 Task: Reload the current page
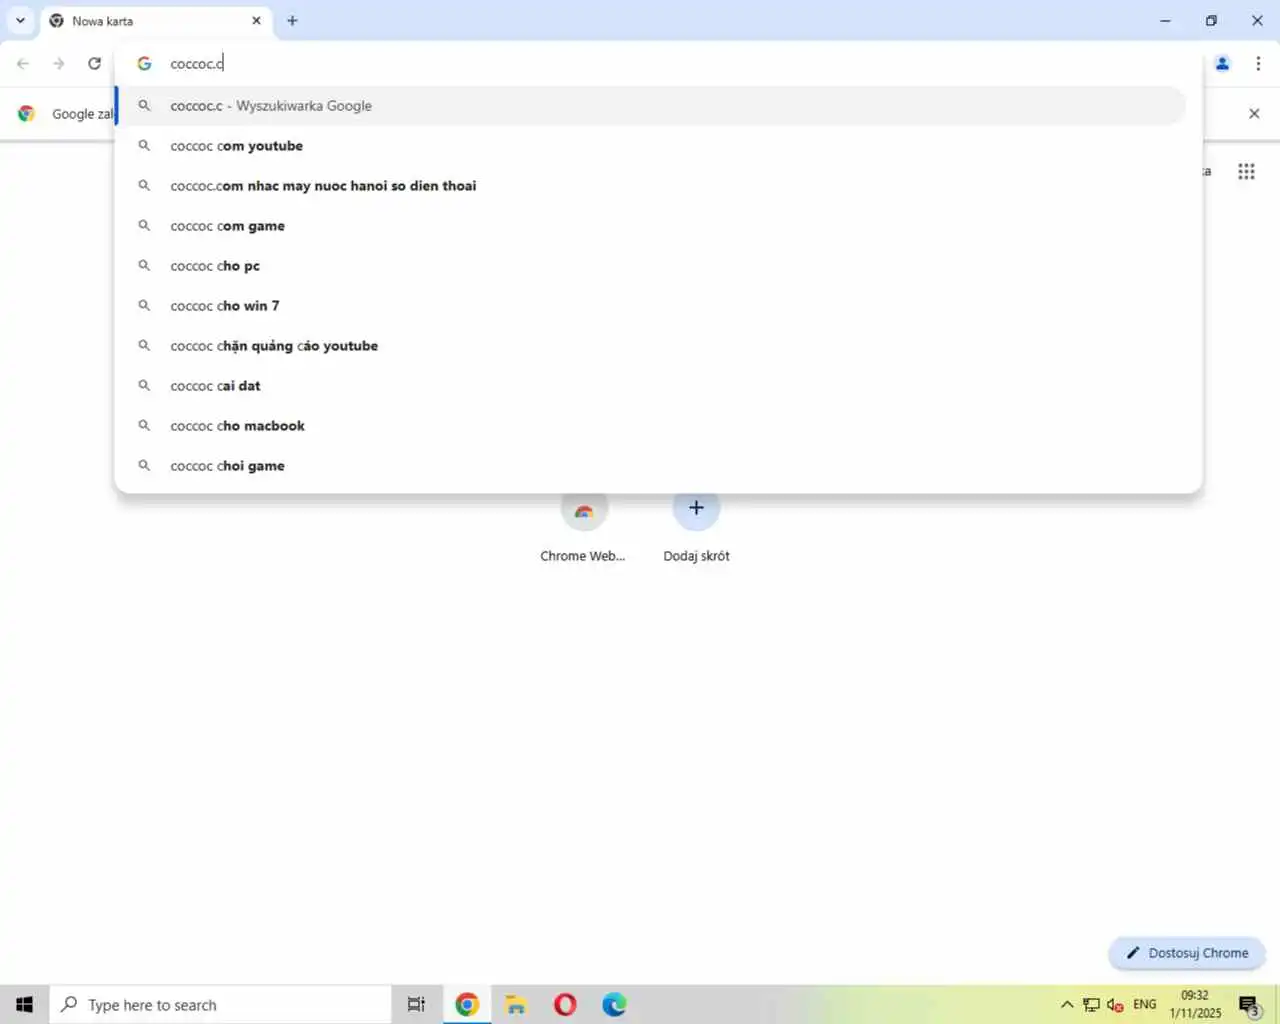coord(95,63)
